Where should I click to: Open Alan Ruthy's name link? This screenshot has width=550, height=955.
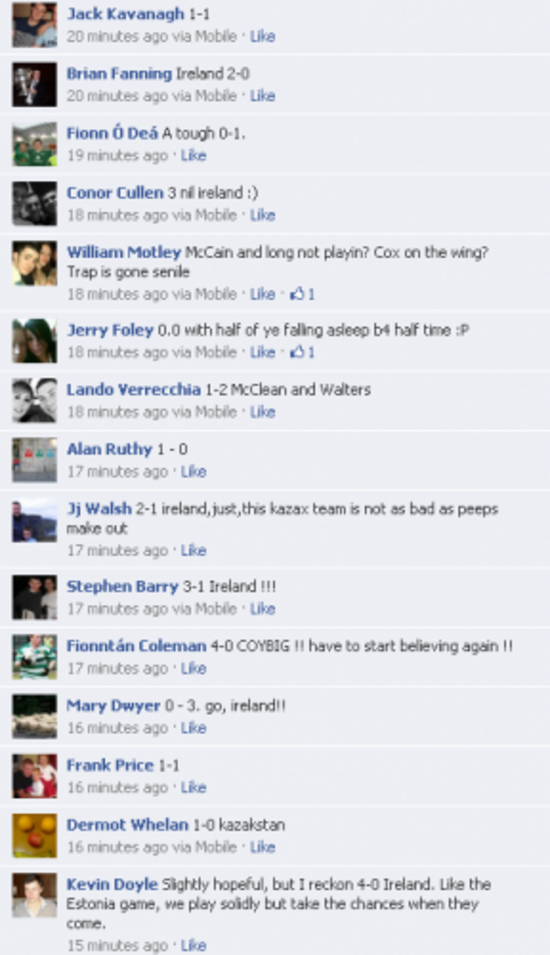(109, 449)
